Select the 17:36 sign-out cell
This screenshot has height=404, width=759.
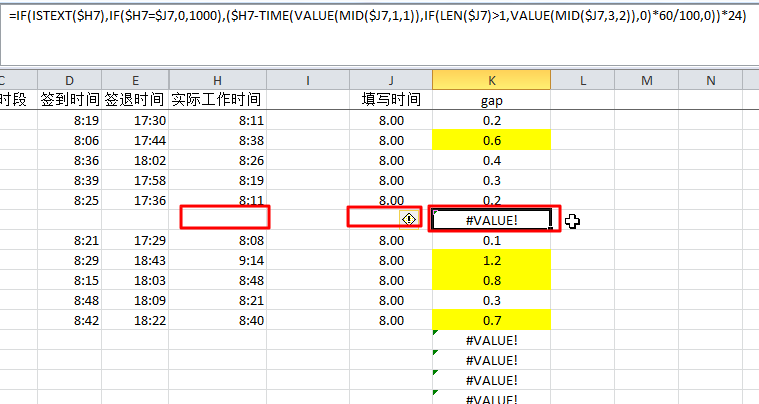tap(135, 200)
